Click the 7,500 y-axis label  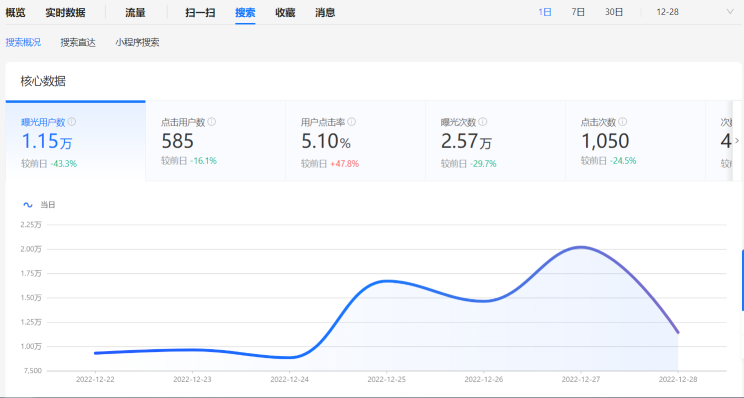point(32,370)
